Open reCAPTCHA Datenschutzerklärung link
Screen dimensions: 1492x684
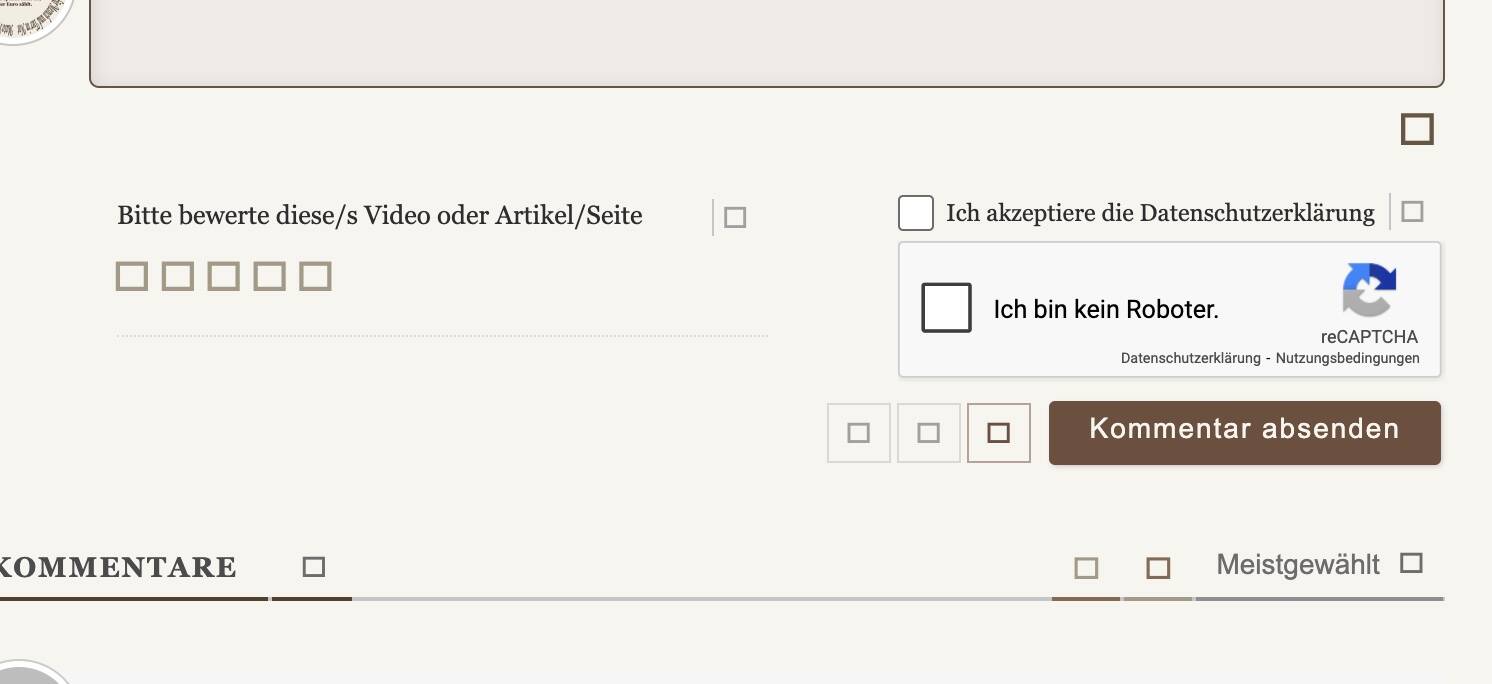coord(1191,358)
